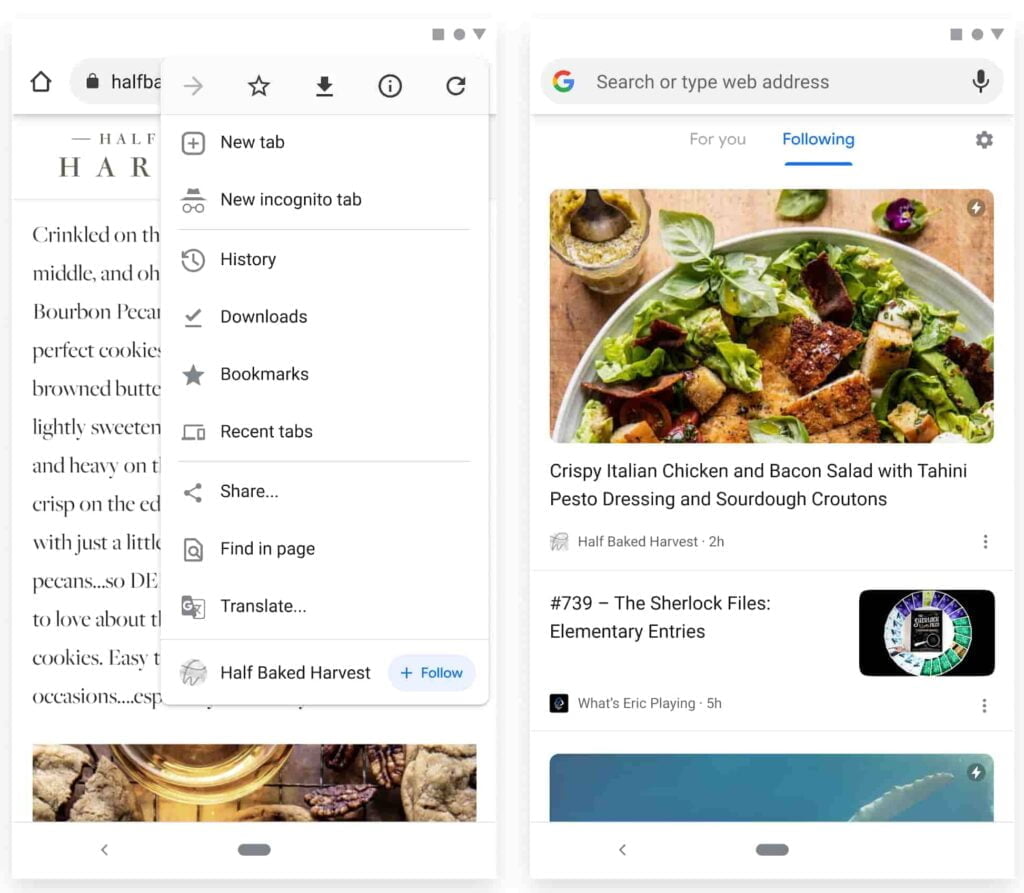The height and width of the screenshot is (893, 1024).
Task: Tap the home icon in left phone
Action: click(40, 82)
